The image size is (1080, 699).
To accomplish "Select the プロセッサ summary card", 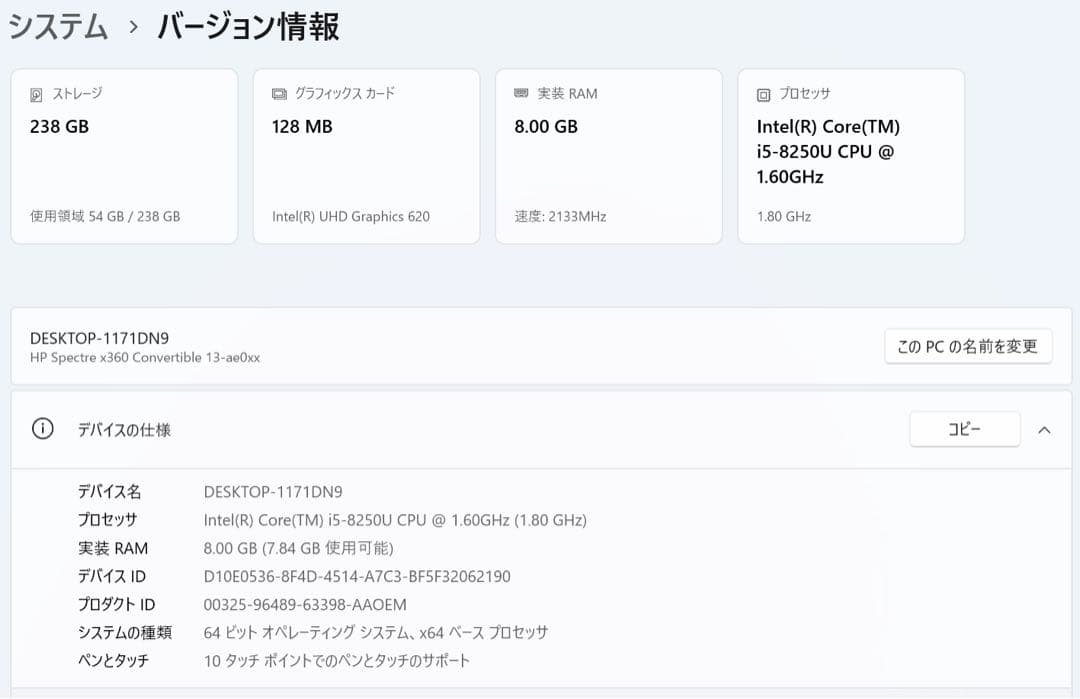I will click(x=851, y=155).
